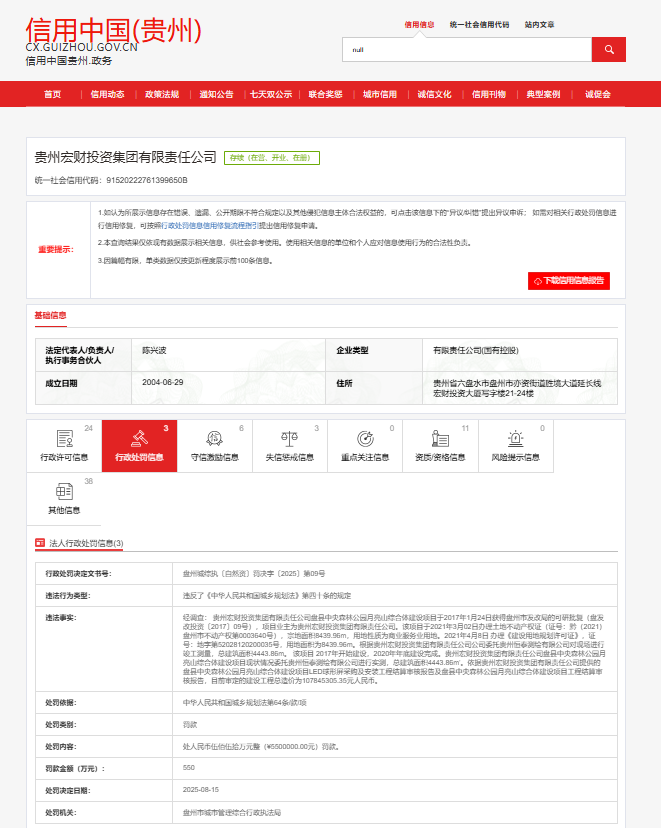This screenshot has height=828, width=661.
Task: Open 风险提示信息 alarm icon tab
Action: 516,446
